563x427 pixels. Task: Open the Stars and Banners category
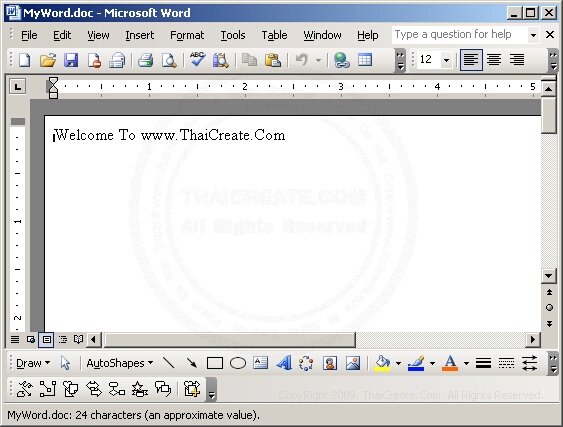(140, 389)
